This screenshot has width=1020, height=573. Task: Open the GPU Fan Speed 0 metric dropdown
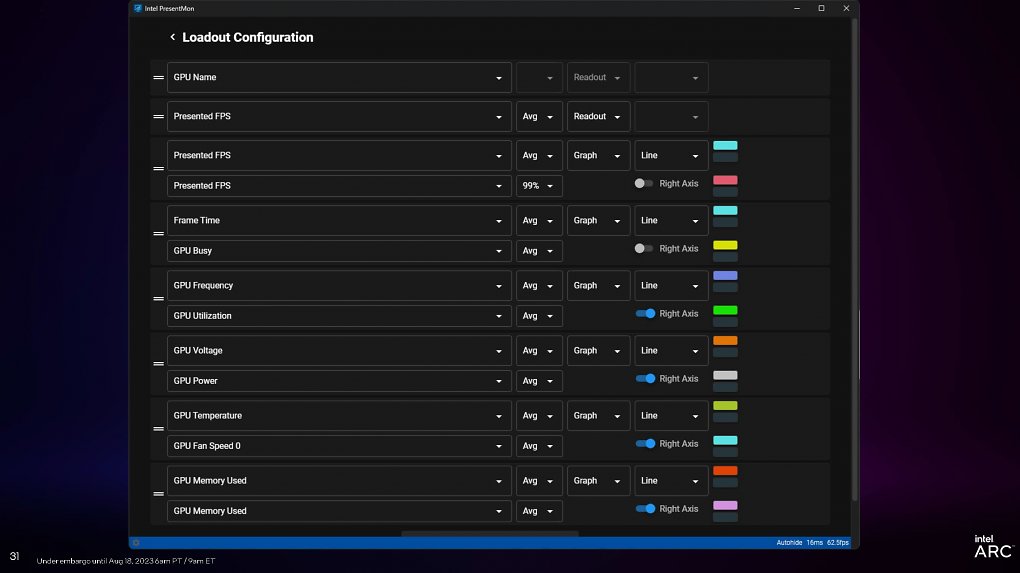[x=339, y=446]
